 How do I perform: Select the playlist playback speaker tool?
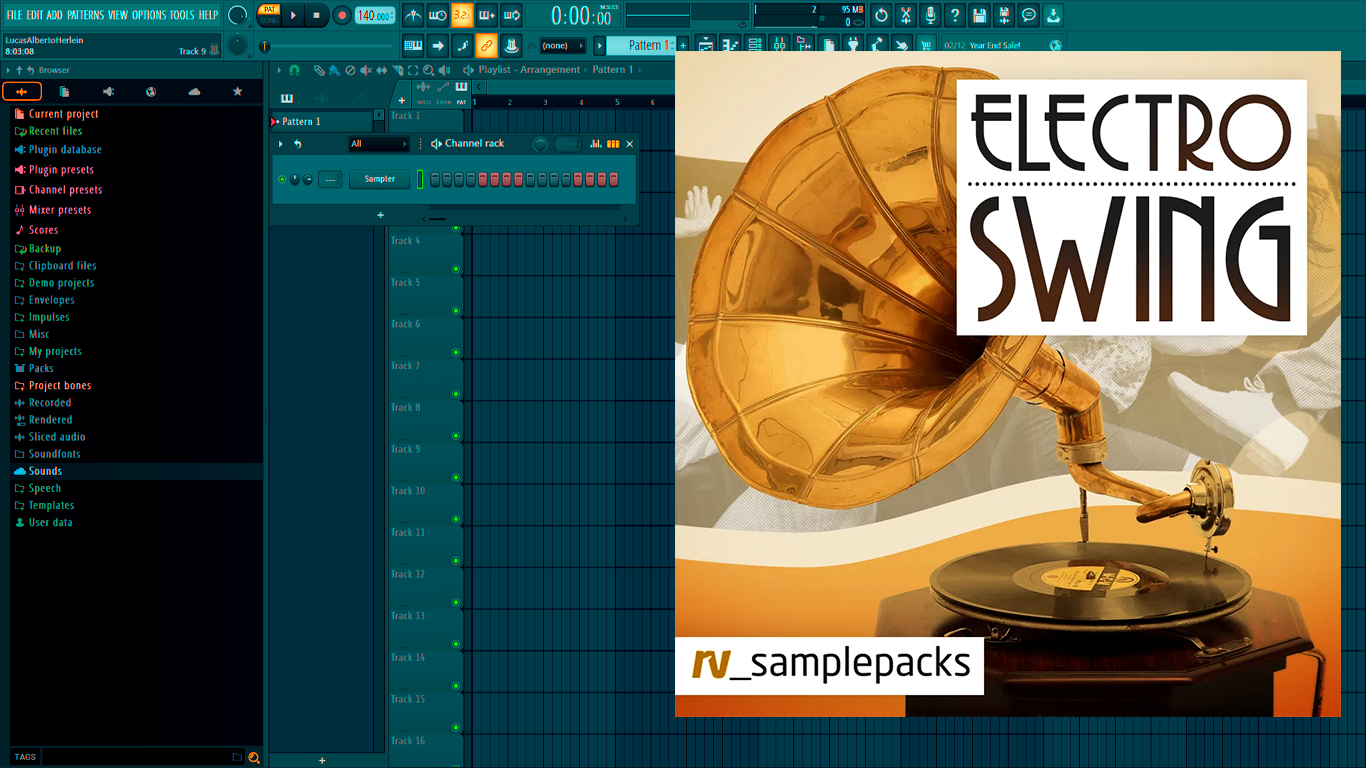[x=444, y=70]
